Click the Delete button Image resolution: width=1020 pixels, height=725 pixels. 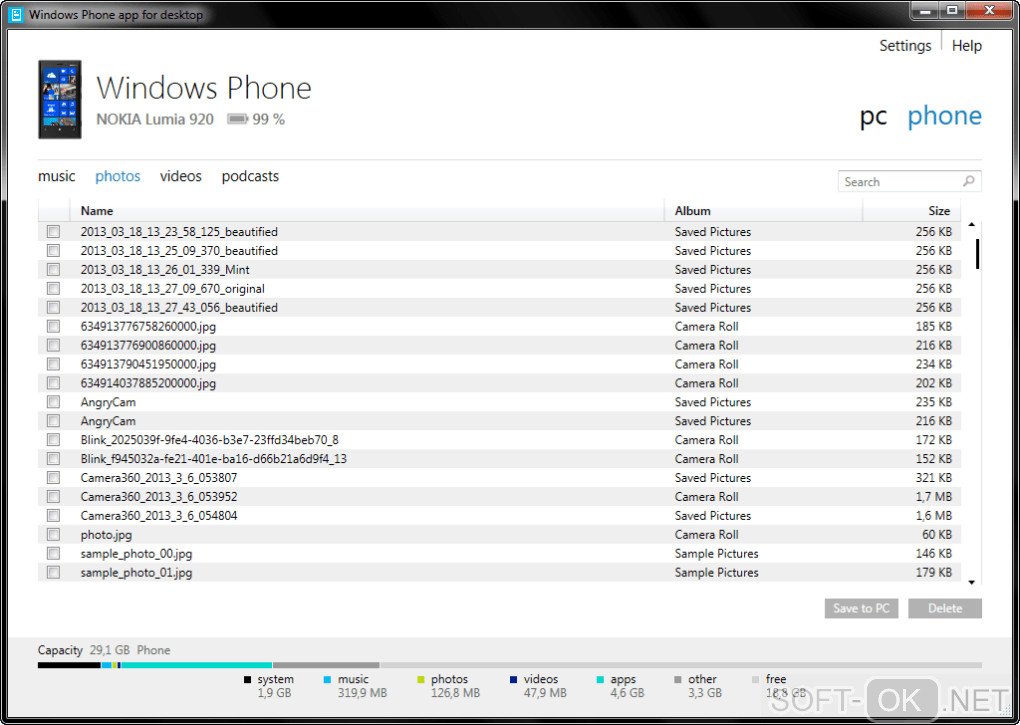pyautogui.click(x=945, y=609)
